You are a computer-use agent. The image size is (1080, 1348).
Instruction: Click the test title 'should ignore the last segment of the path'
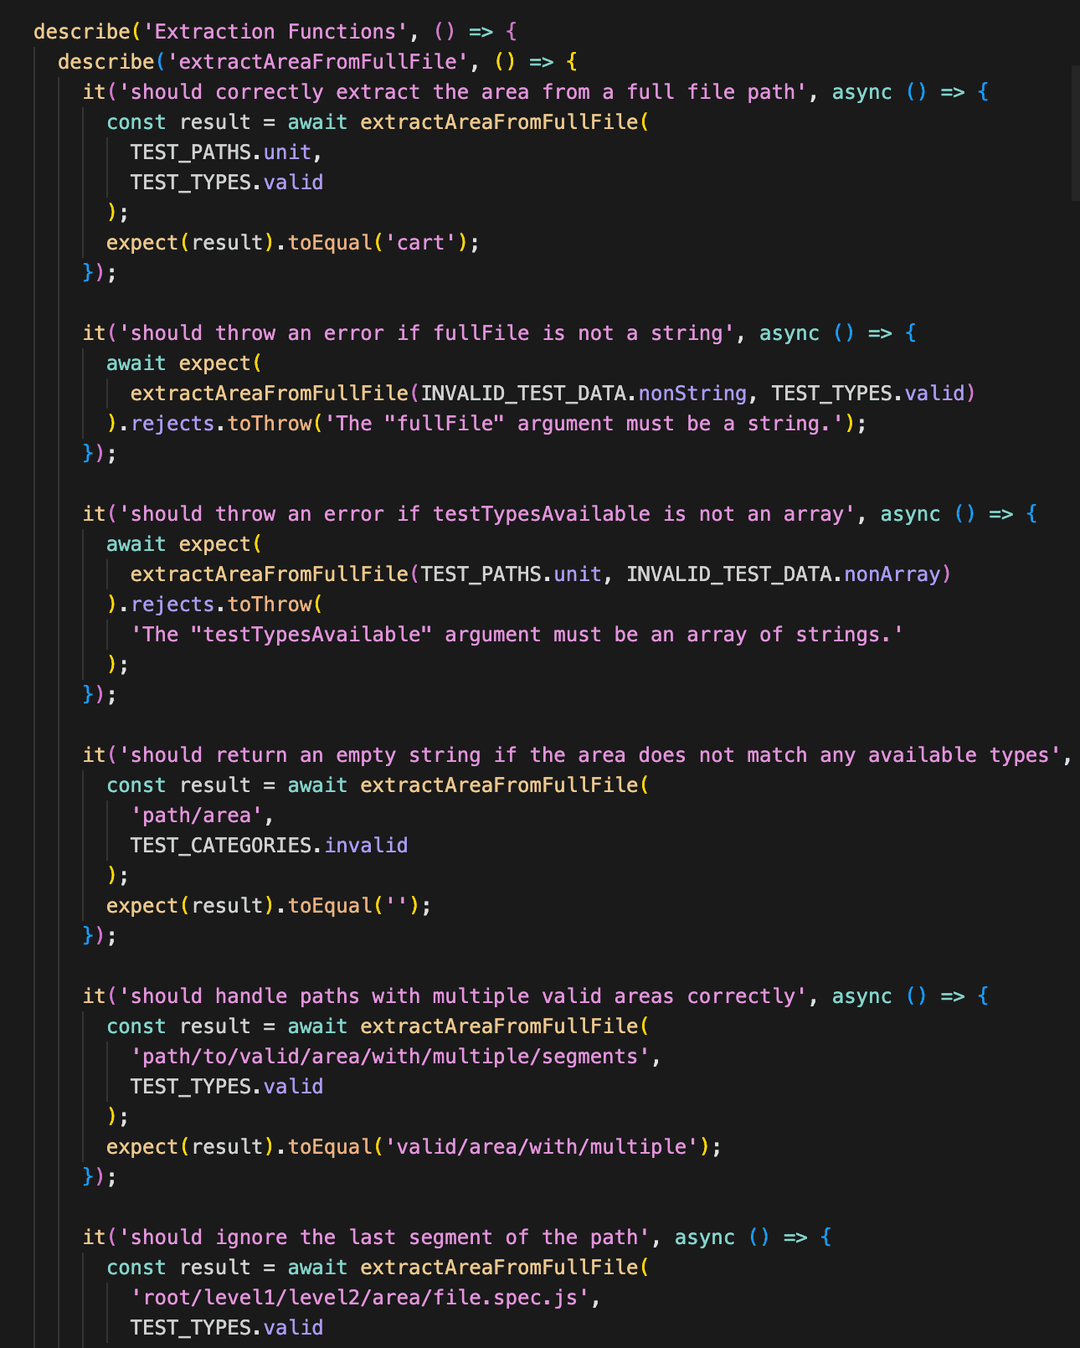tap(384, 1237)
